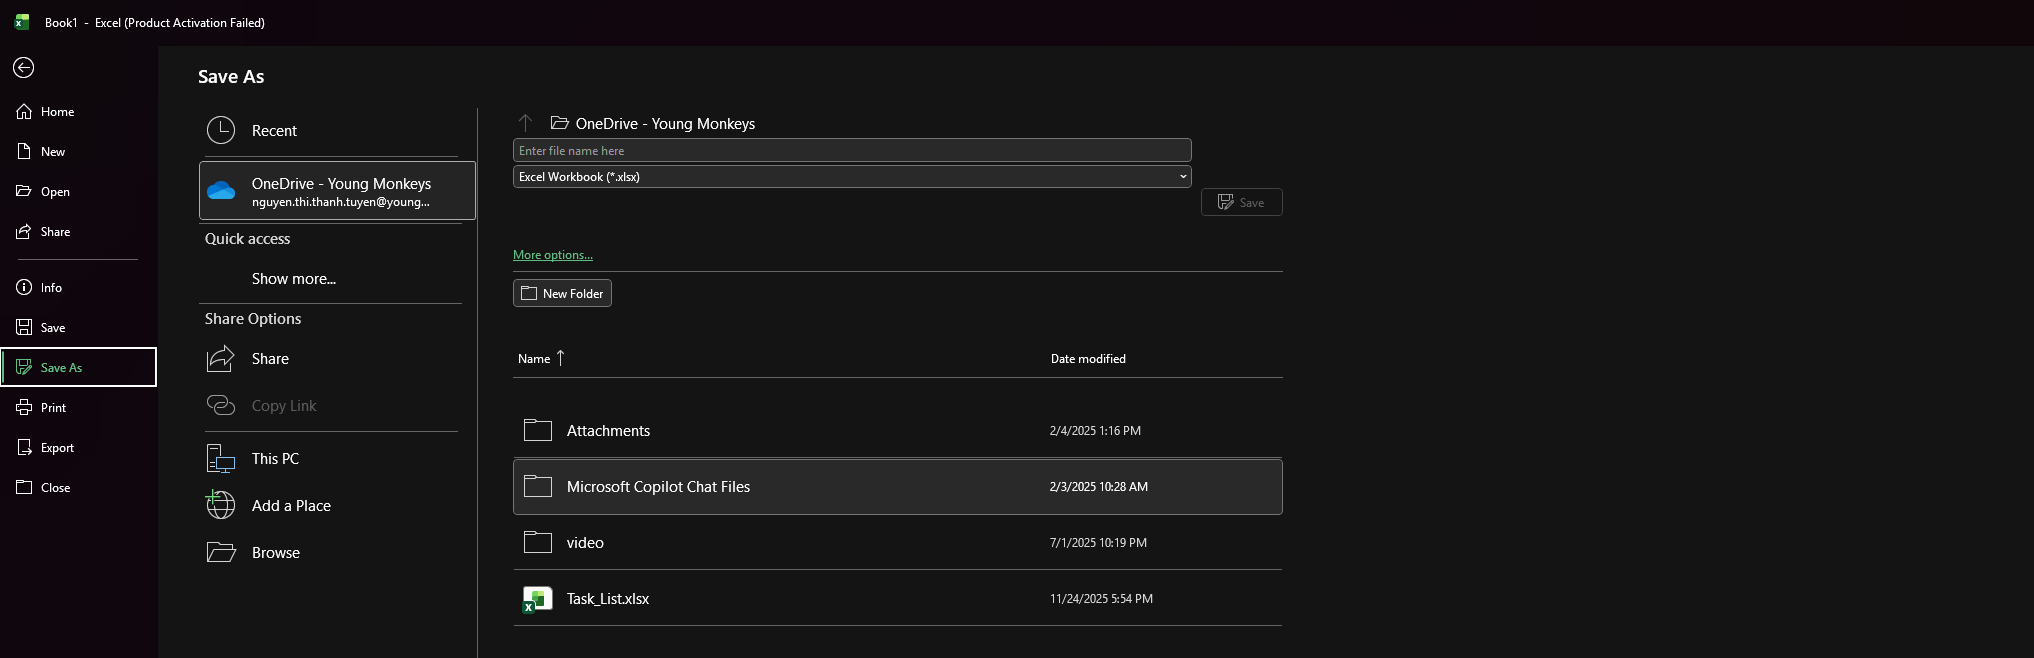Click the Recent clock icon
This screenshot has width=2034, height=658.
point(221,130)
